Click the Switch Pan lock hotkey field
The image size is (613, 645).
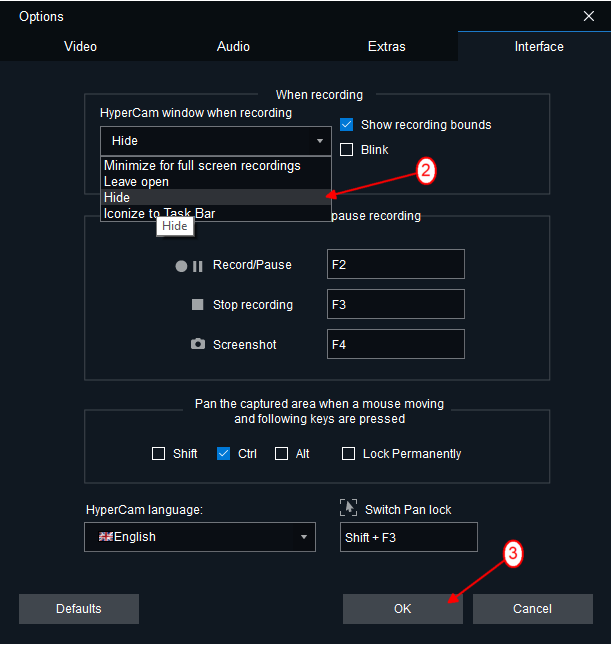[409, 537]
